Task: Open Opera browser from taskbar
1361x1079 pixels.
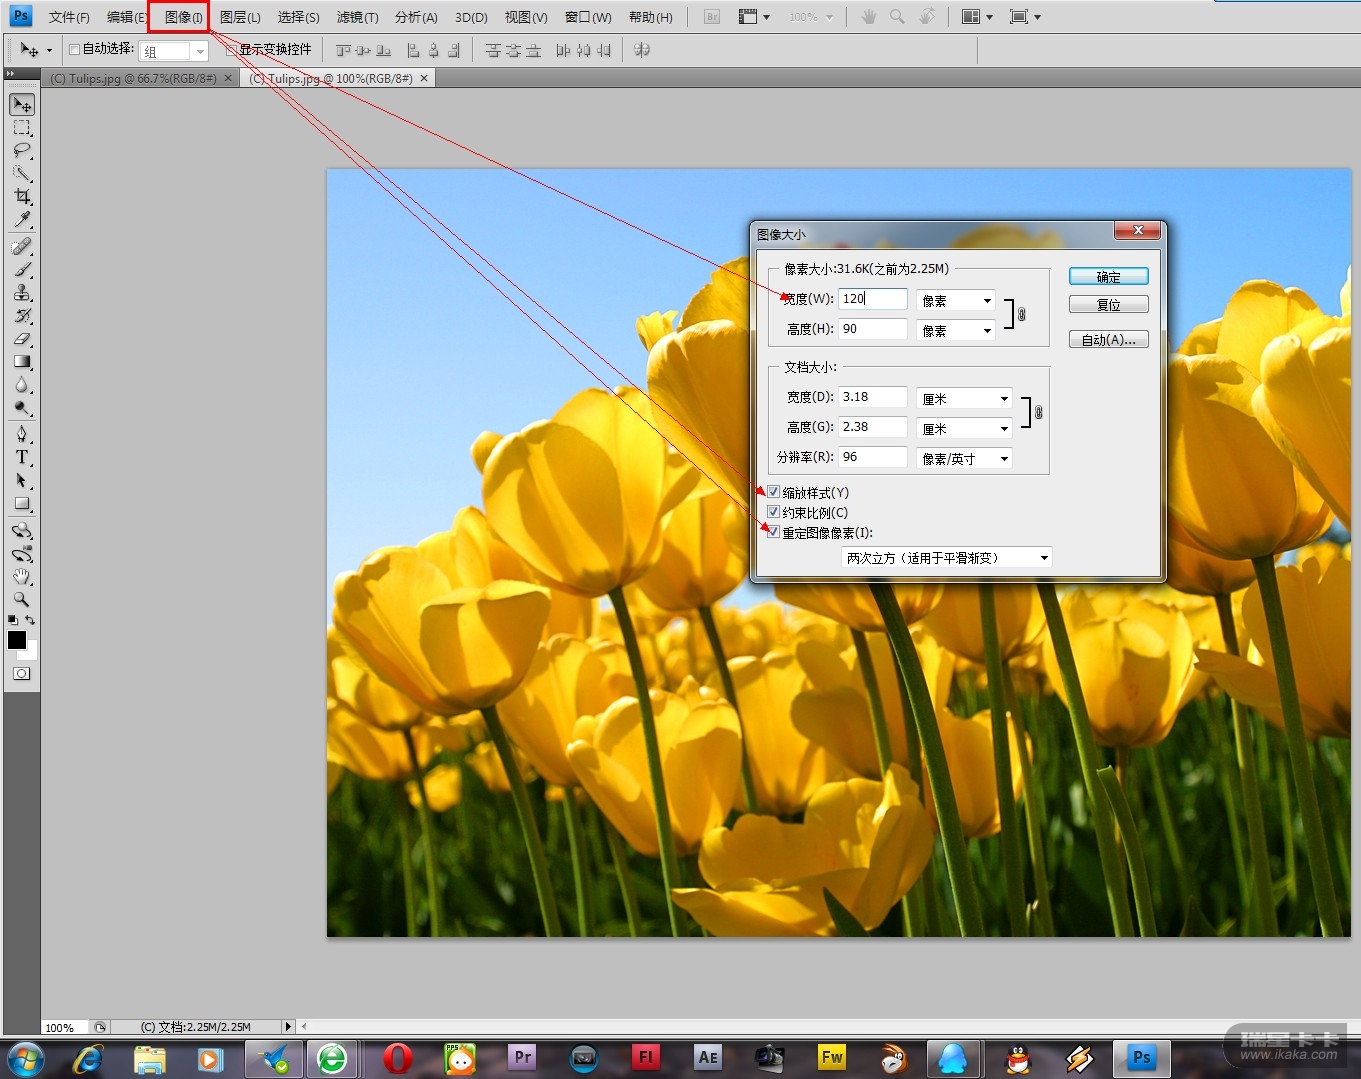Action: [x=397, y=1058]
